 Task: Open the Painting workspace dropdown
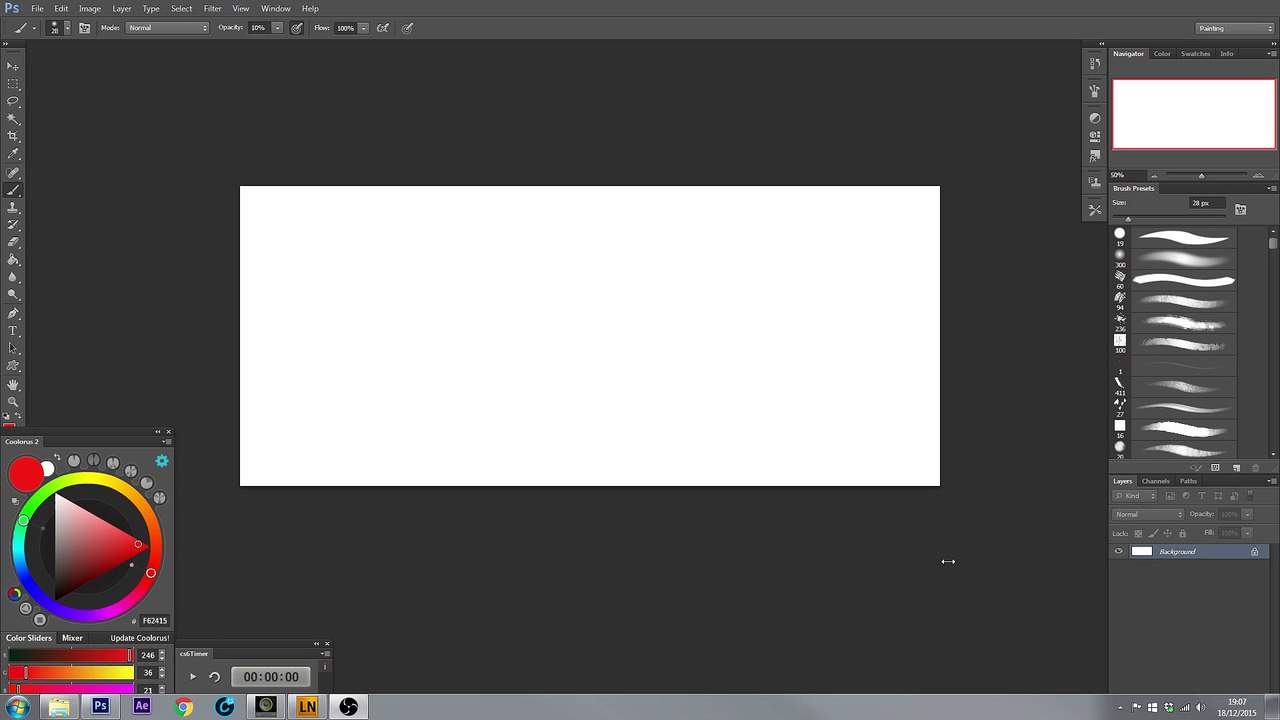point(1236,28)
